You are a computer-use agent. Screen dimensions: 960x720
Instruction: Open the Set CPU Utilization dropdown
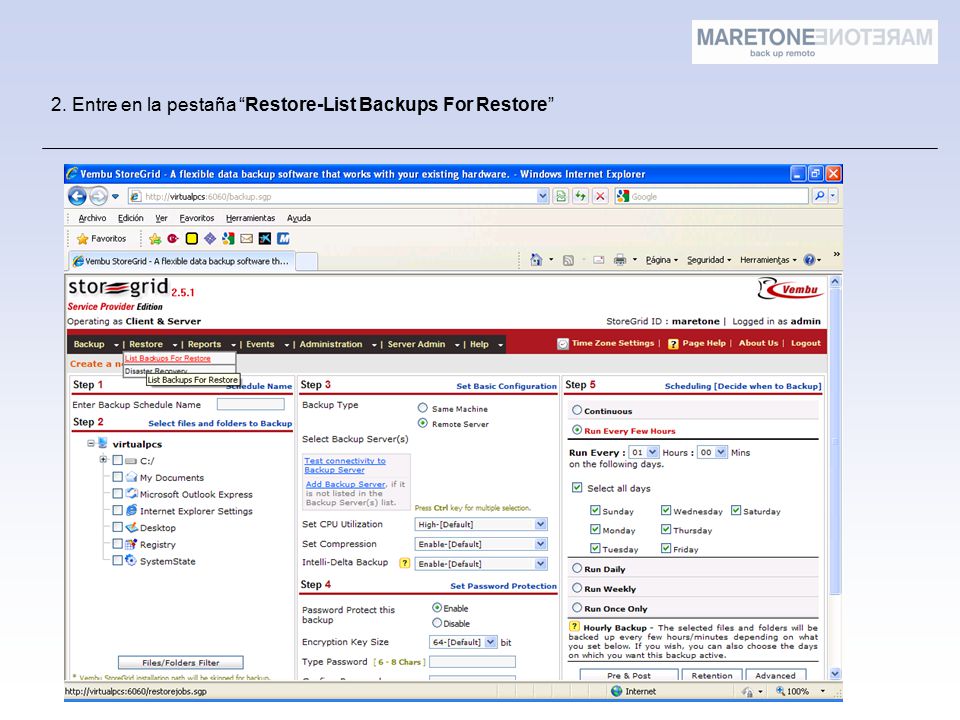[481, 524]
